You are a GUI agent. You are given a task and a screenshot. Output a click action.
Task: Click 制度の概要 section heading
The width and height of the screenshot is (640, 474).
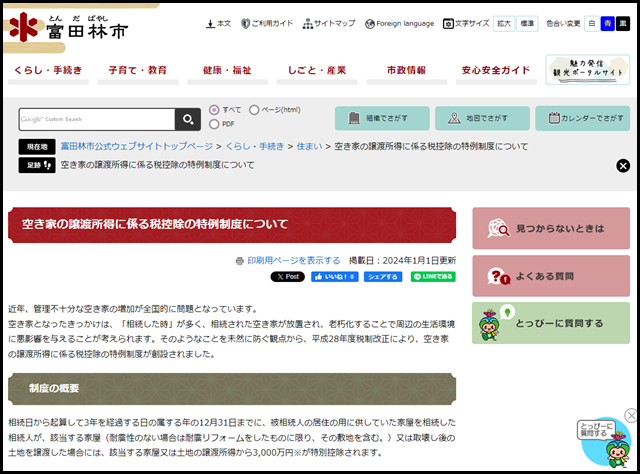pyautogui.click(x=54, y=388)
